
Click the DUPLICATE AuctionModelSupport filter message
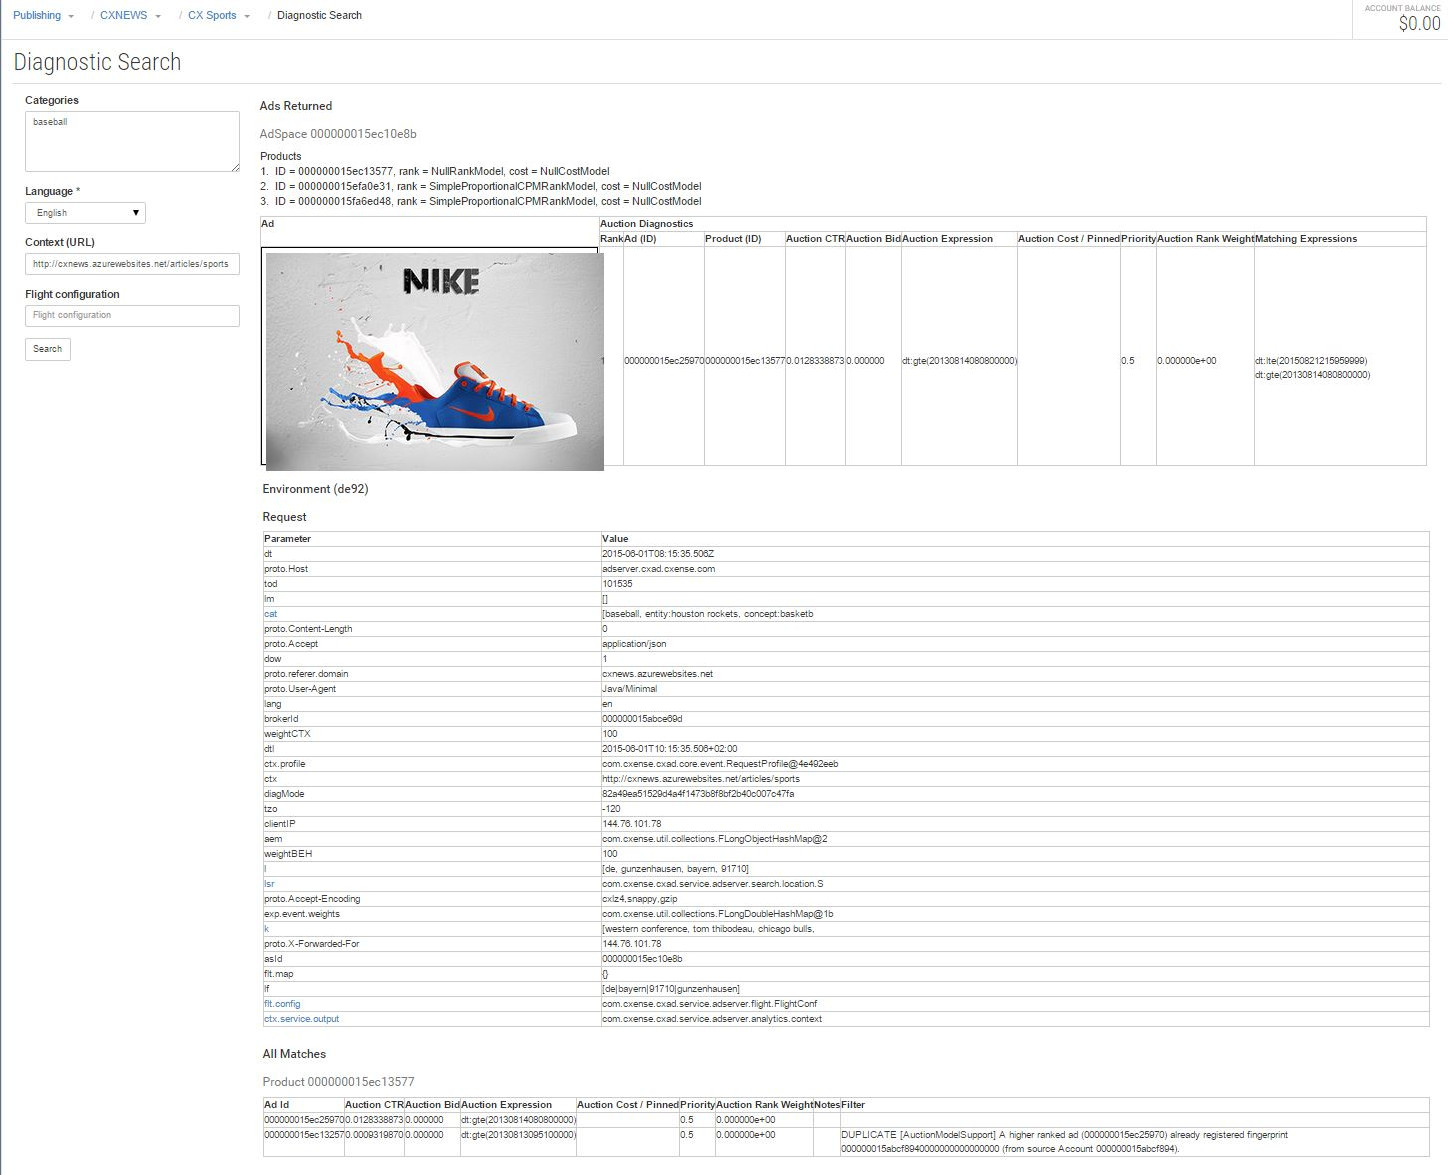click(x=1064, y=1142)
